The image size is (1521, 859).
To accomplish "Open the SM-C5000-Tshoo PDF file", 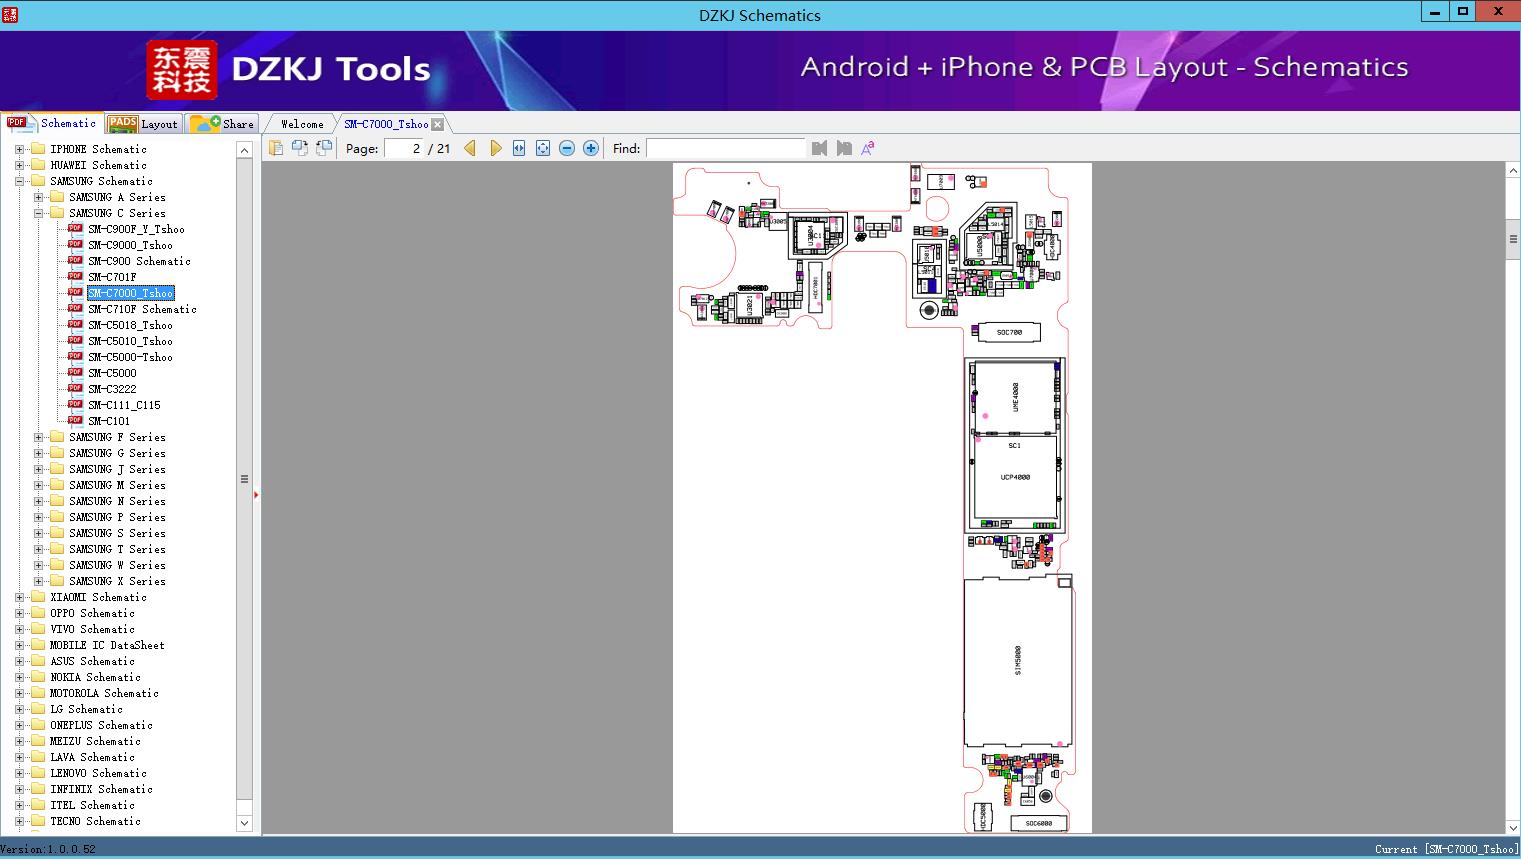I will (x=130, y=357).
